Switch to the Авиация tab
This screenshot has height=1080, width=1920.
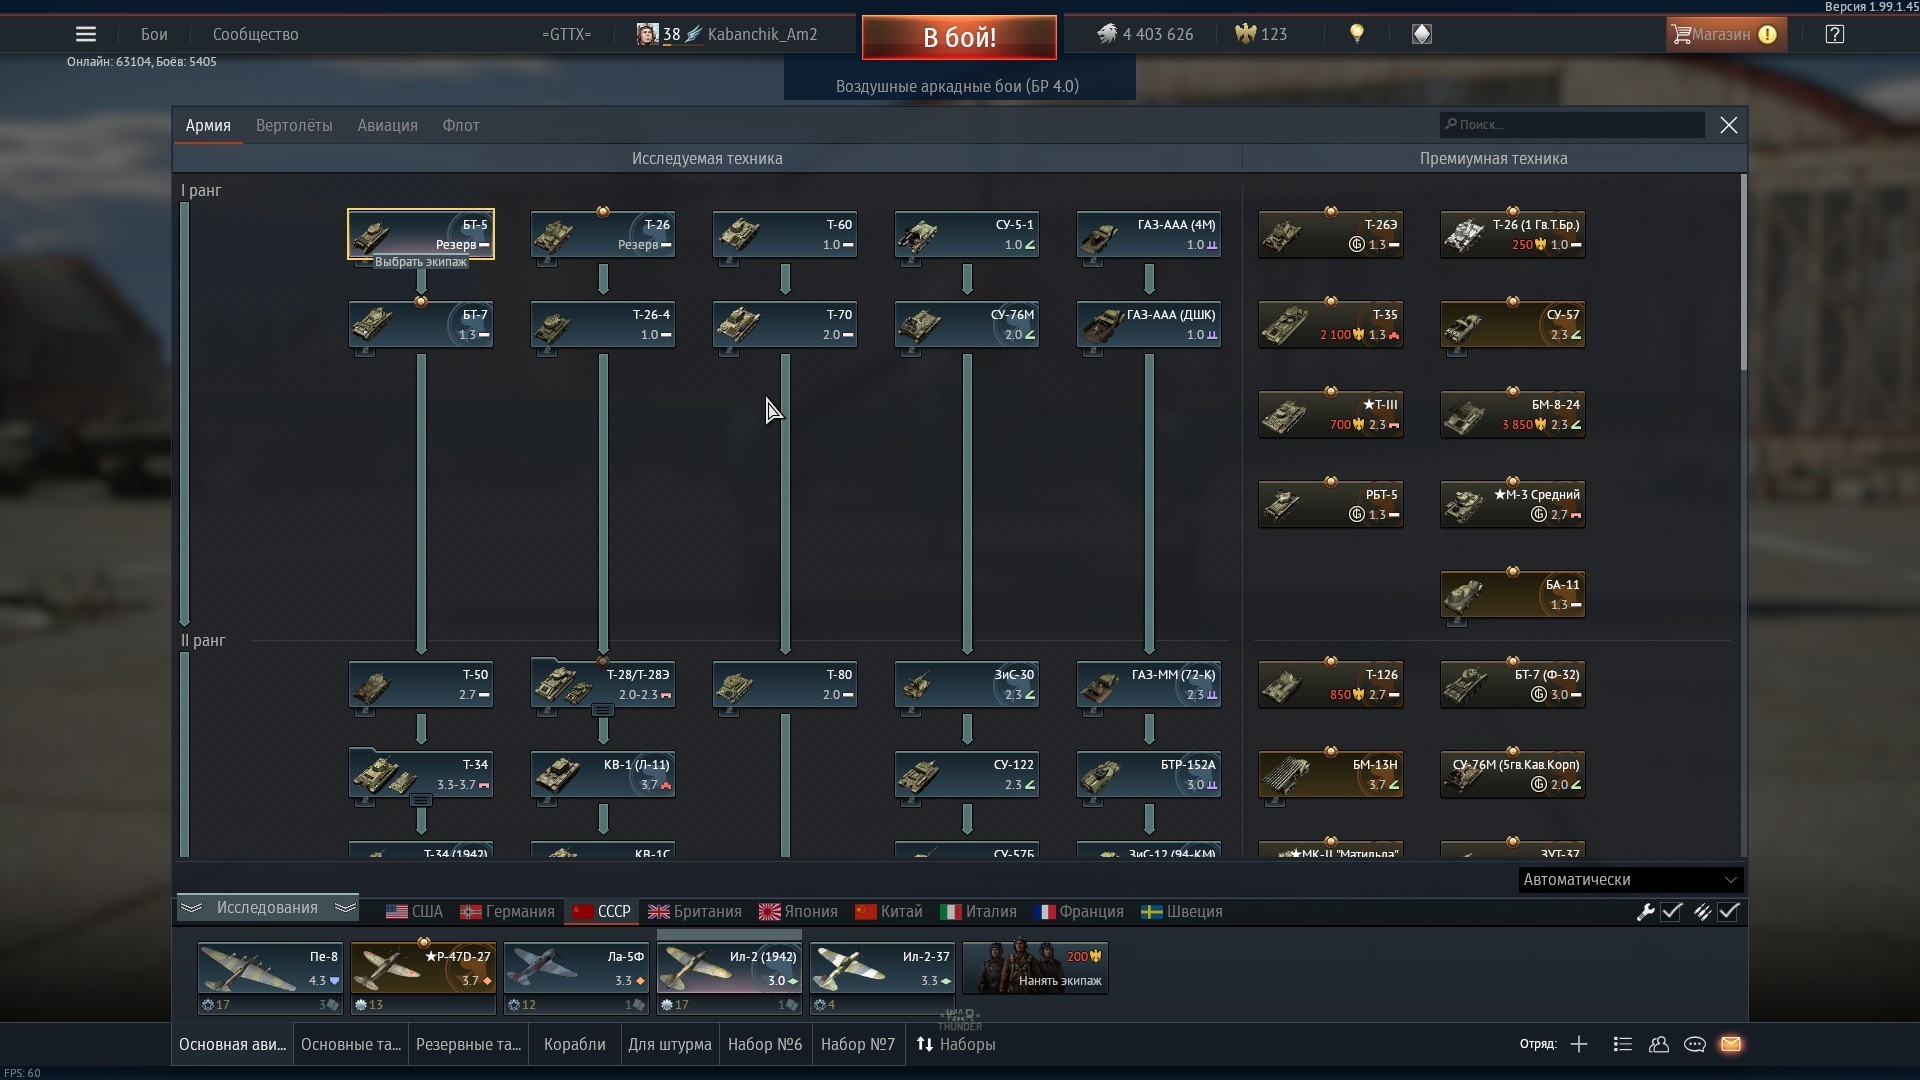387,126
